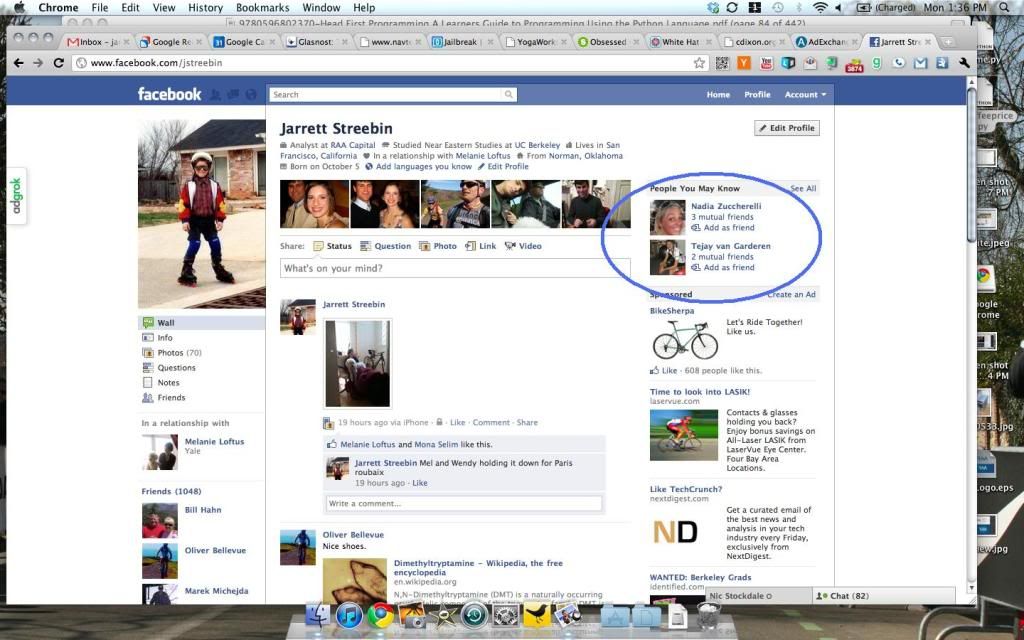Open Questions in the profile sidebar
The image size is (1024, 640).
pyautogui.click(x=168, y=368)
